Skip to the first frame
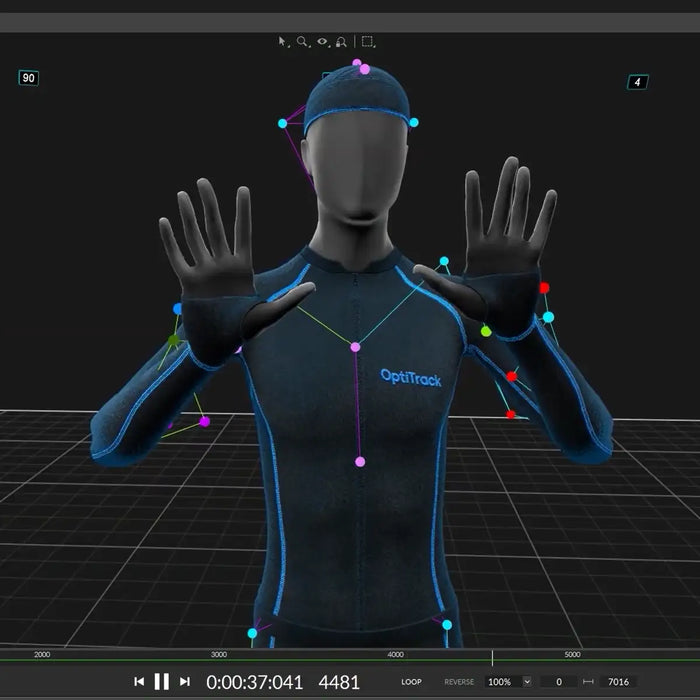This screenshot has width=700, height=700. click(x=139, y=682)
